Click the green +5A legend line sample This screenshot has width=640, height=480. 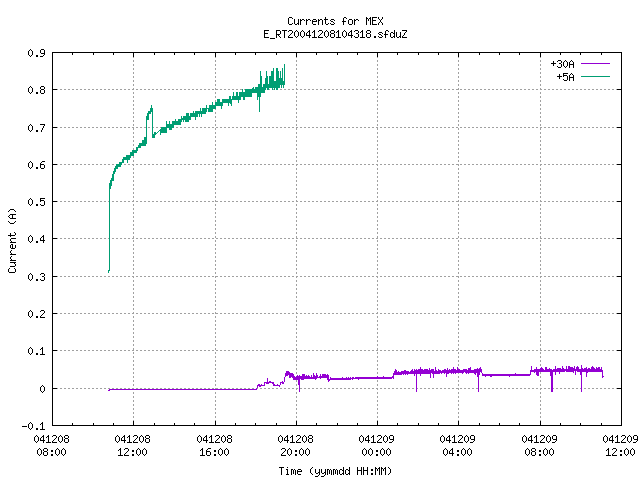(595, 76)
